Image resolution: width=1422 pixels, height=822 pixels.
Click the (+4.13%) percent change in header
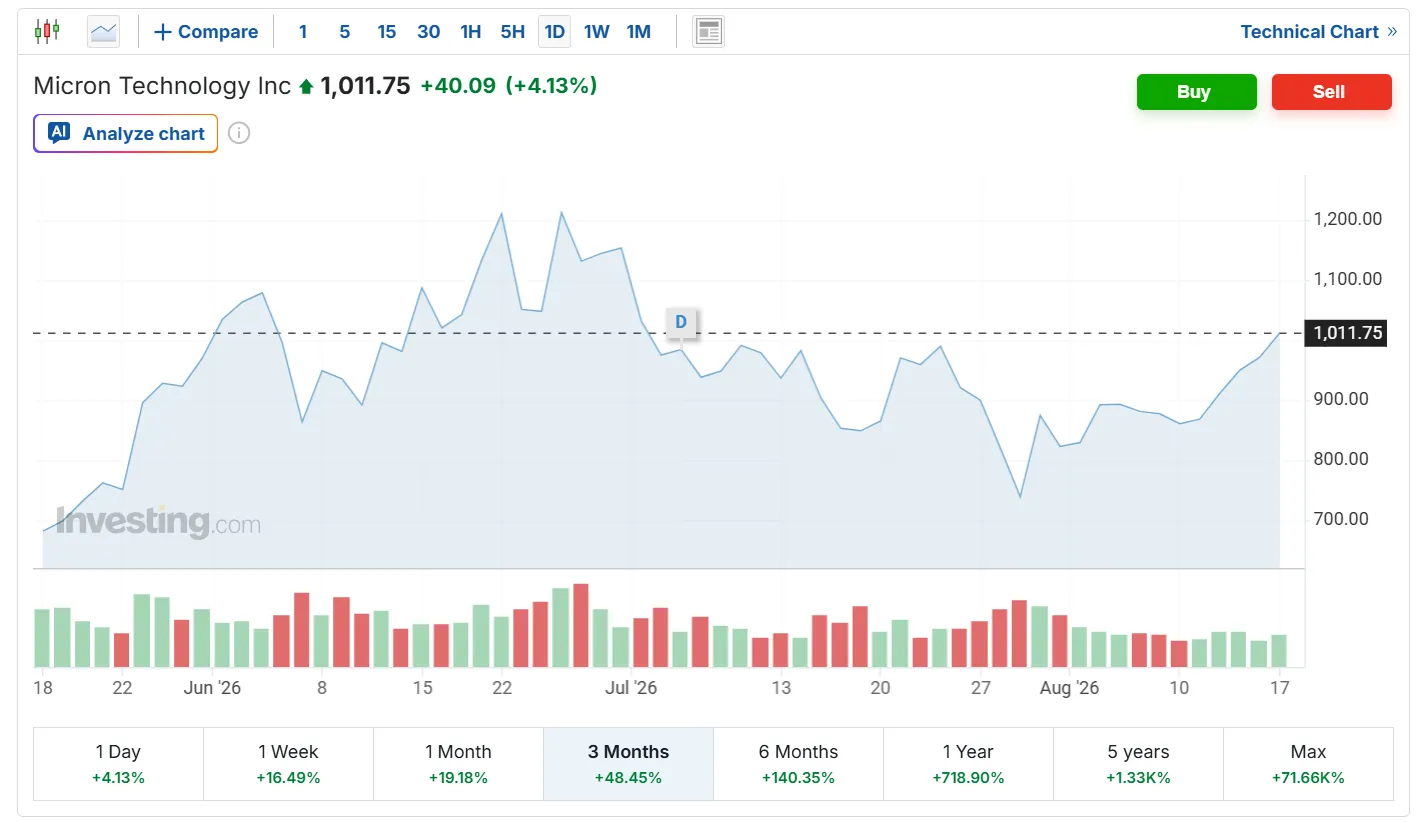[552, 86]
